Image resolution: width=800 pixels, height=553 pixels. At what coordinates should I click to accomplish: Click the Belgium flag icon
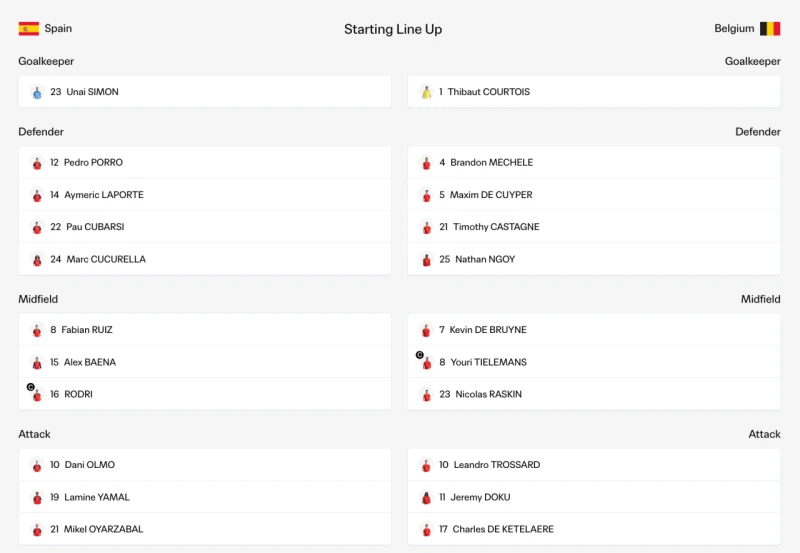pos(770,29)
